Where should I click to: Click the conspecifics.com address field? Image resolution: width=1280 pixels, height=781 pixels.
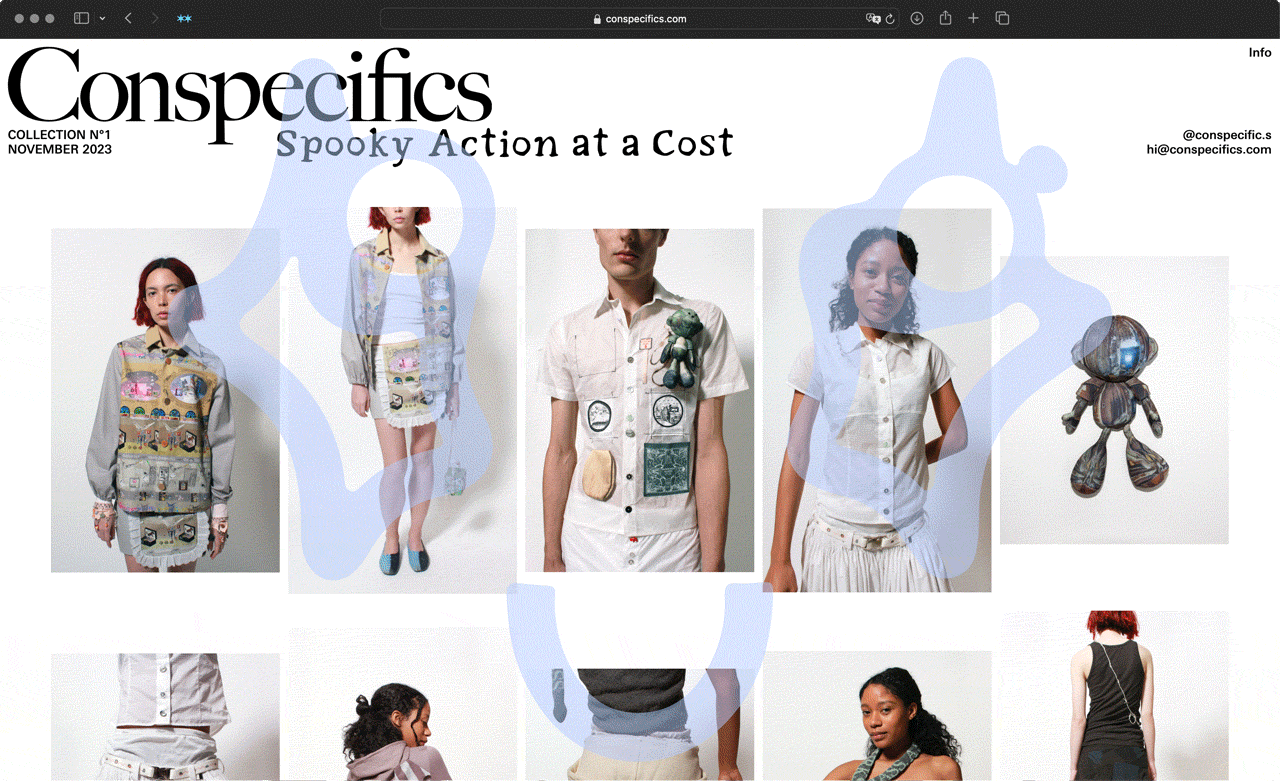640,18
